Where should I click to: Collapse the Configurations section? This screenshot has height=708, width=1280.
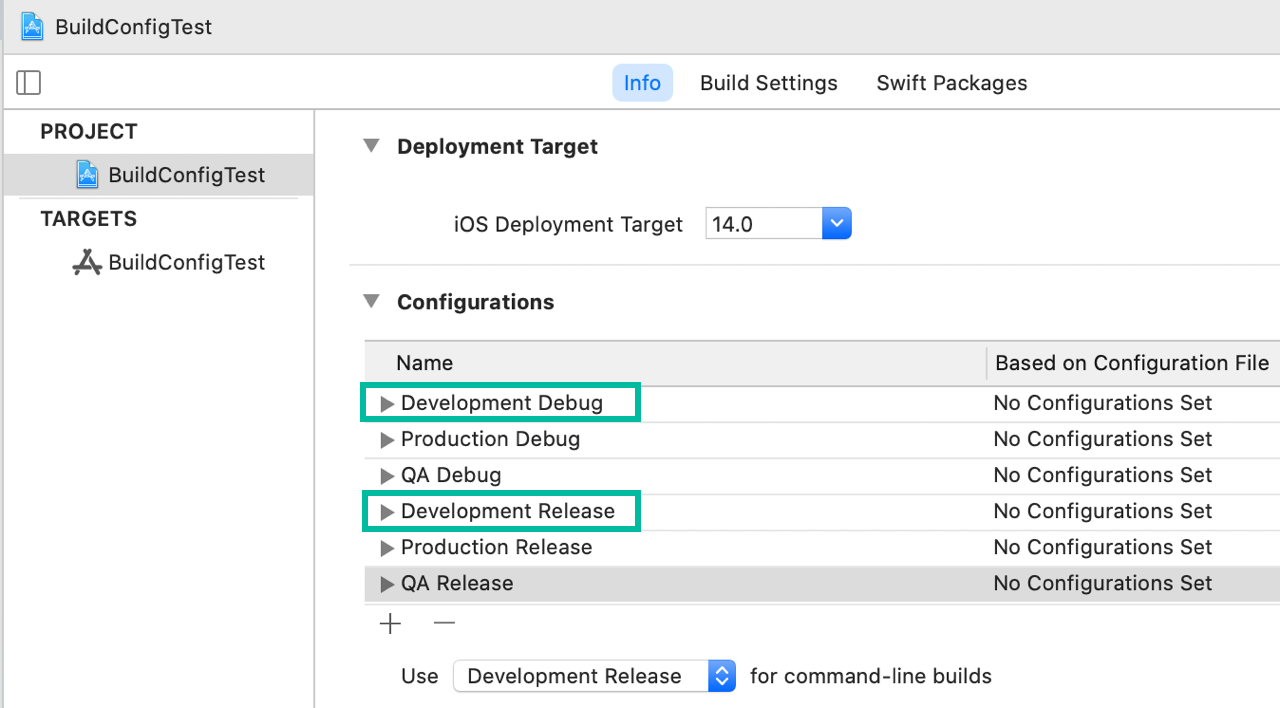(372, 301)
